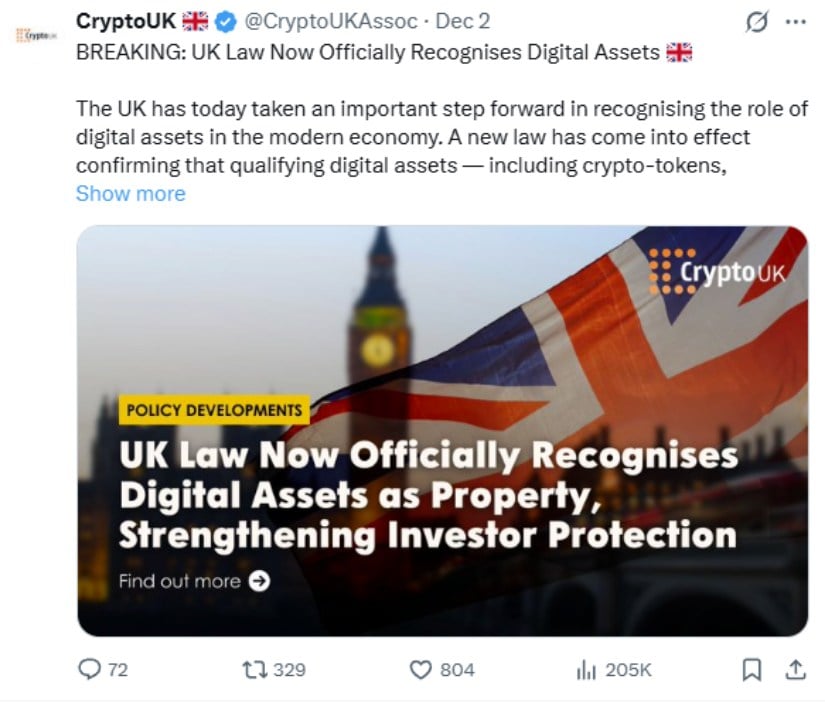The image size is (825, 703).
Task: Like the tweet with heart icon
Action: (x=421, y=669)
